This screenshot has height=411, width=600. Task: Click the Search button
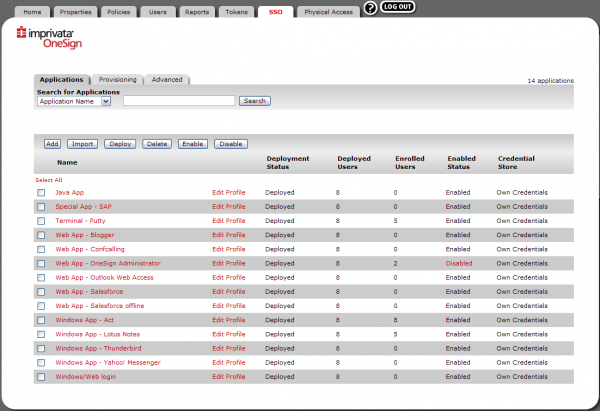[x=255, y=101]
